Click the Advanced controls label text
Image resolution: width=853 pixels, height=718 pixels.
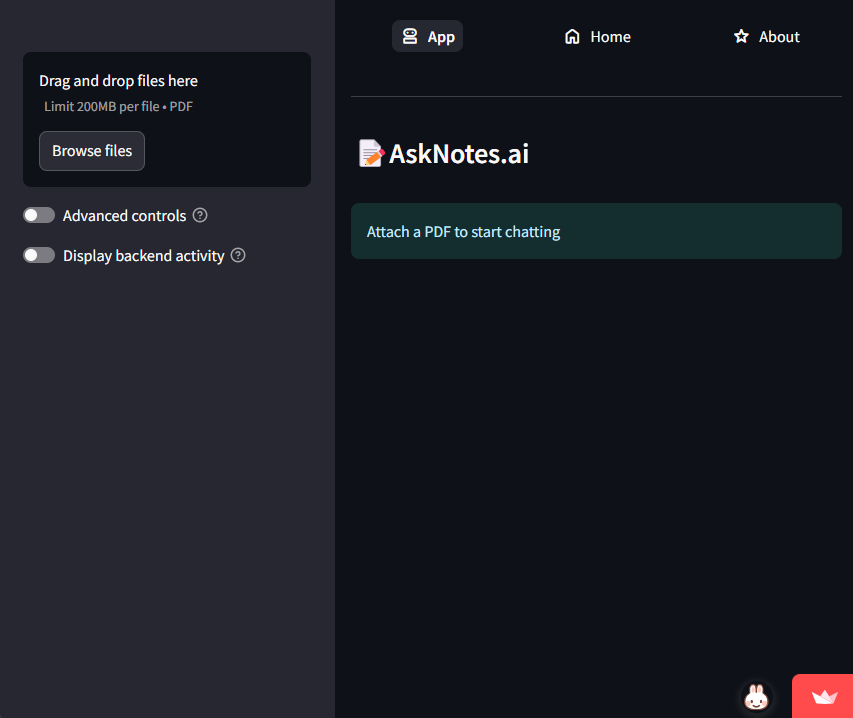124,216
